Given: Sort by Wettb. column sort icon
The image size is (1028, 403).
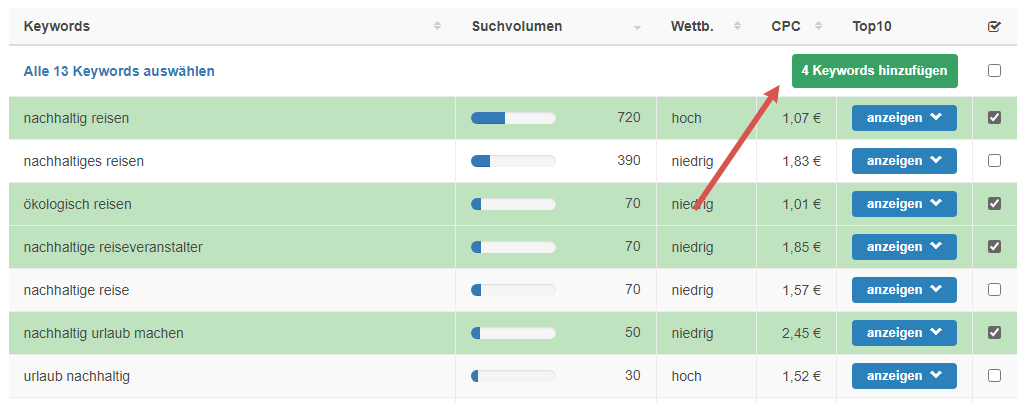Looking at the screenshot, I should click(x=737, y=27).
